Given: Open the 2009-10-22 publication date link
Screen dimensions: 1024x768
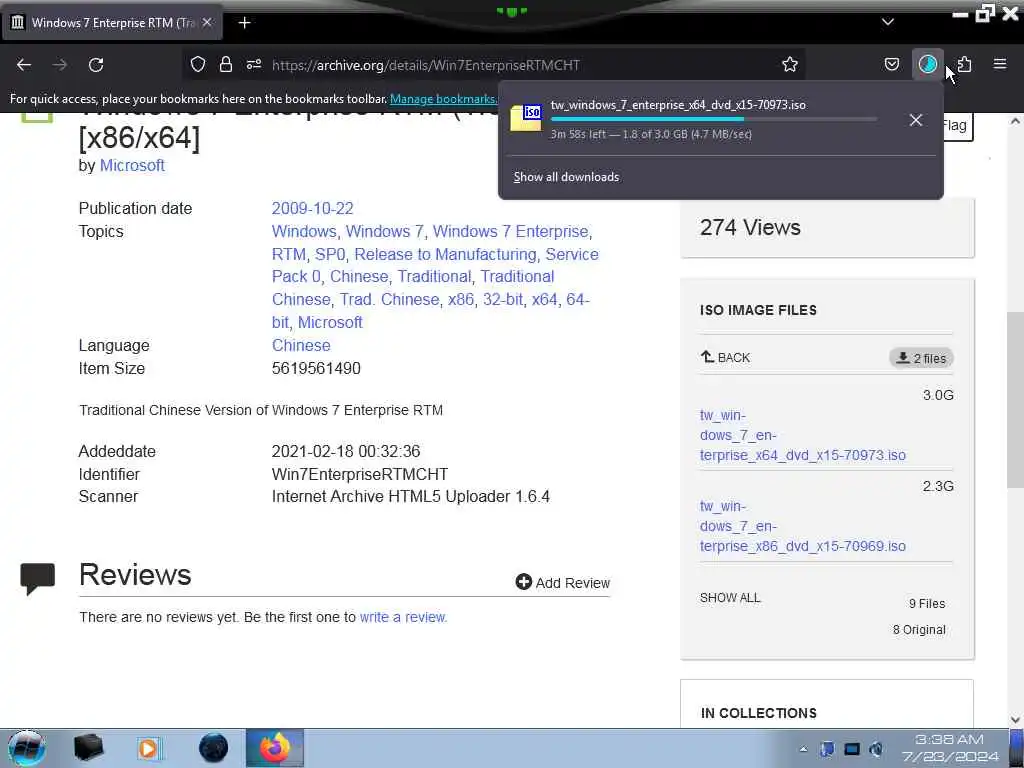Looking at the screenshot, I should point(312,208).
